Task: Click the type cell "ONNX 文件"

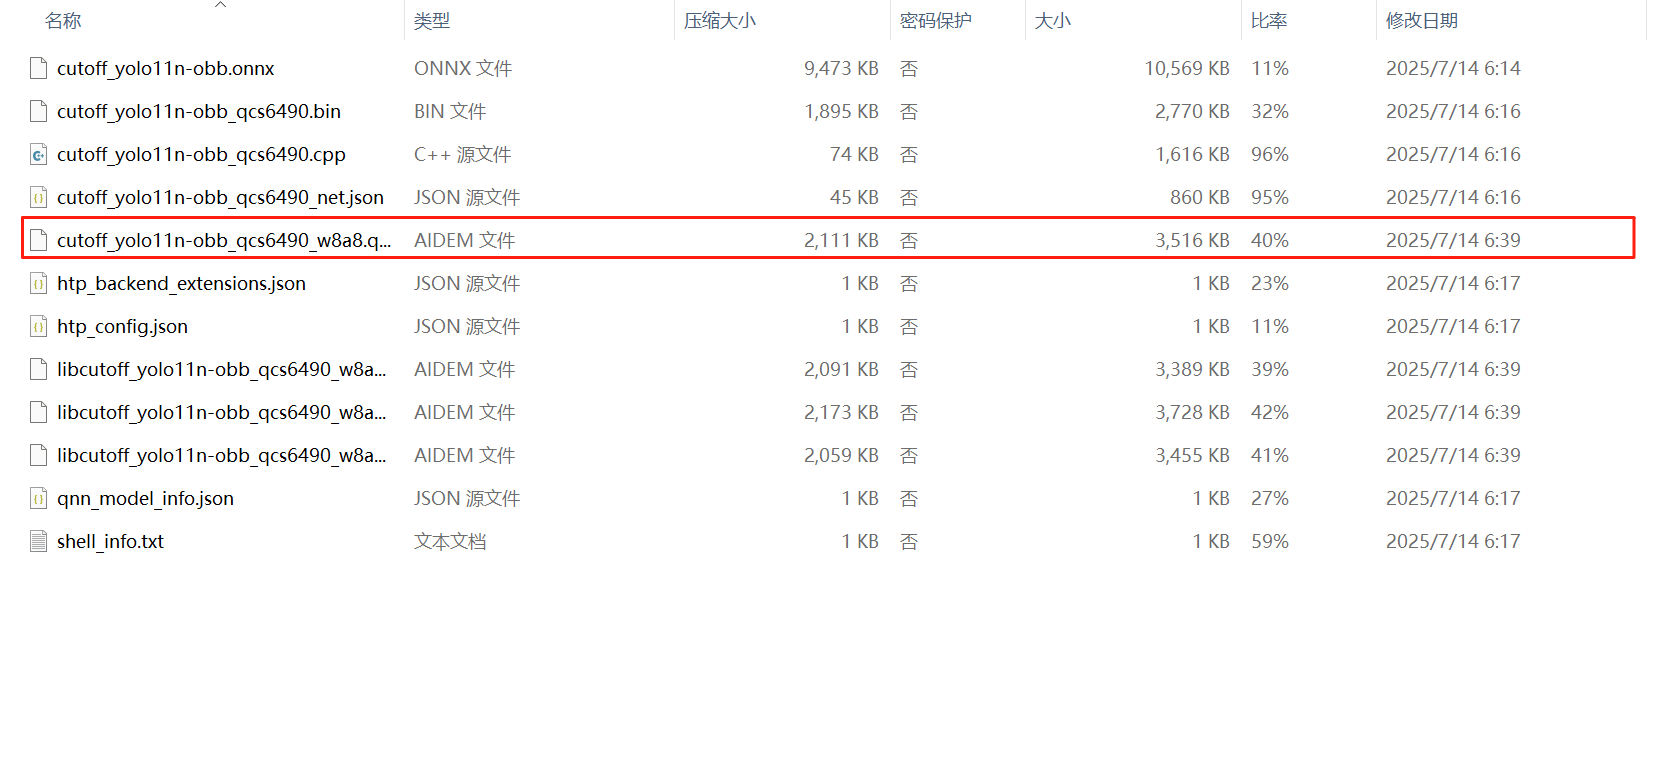Action: [x=463, y=68]
